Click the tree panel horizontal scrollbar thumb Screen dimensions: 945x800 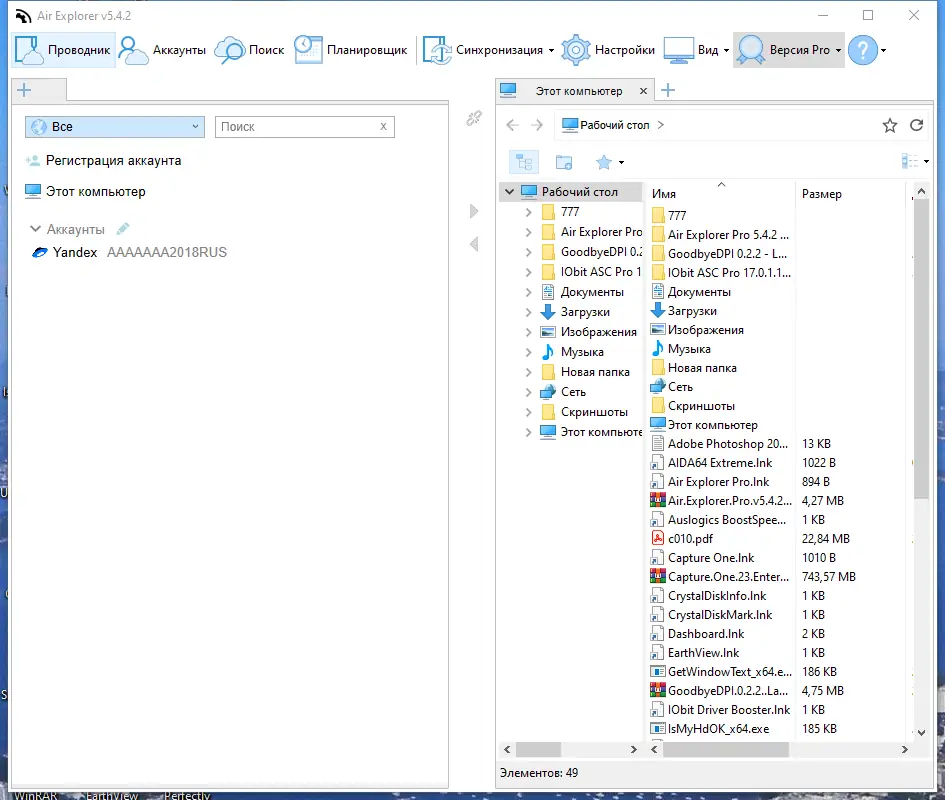tap(538, 749)
